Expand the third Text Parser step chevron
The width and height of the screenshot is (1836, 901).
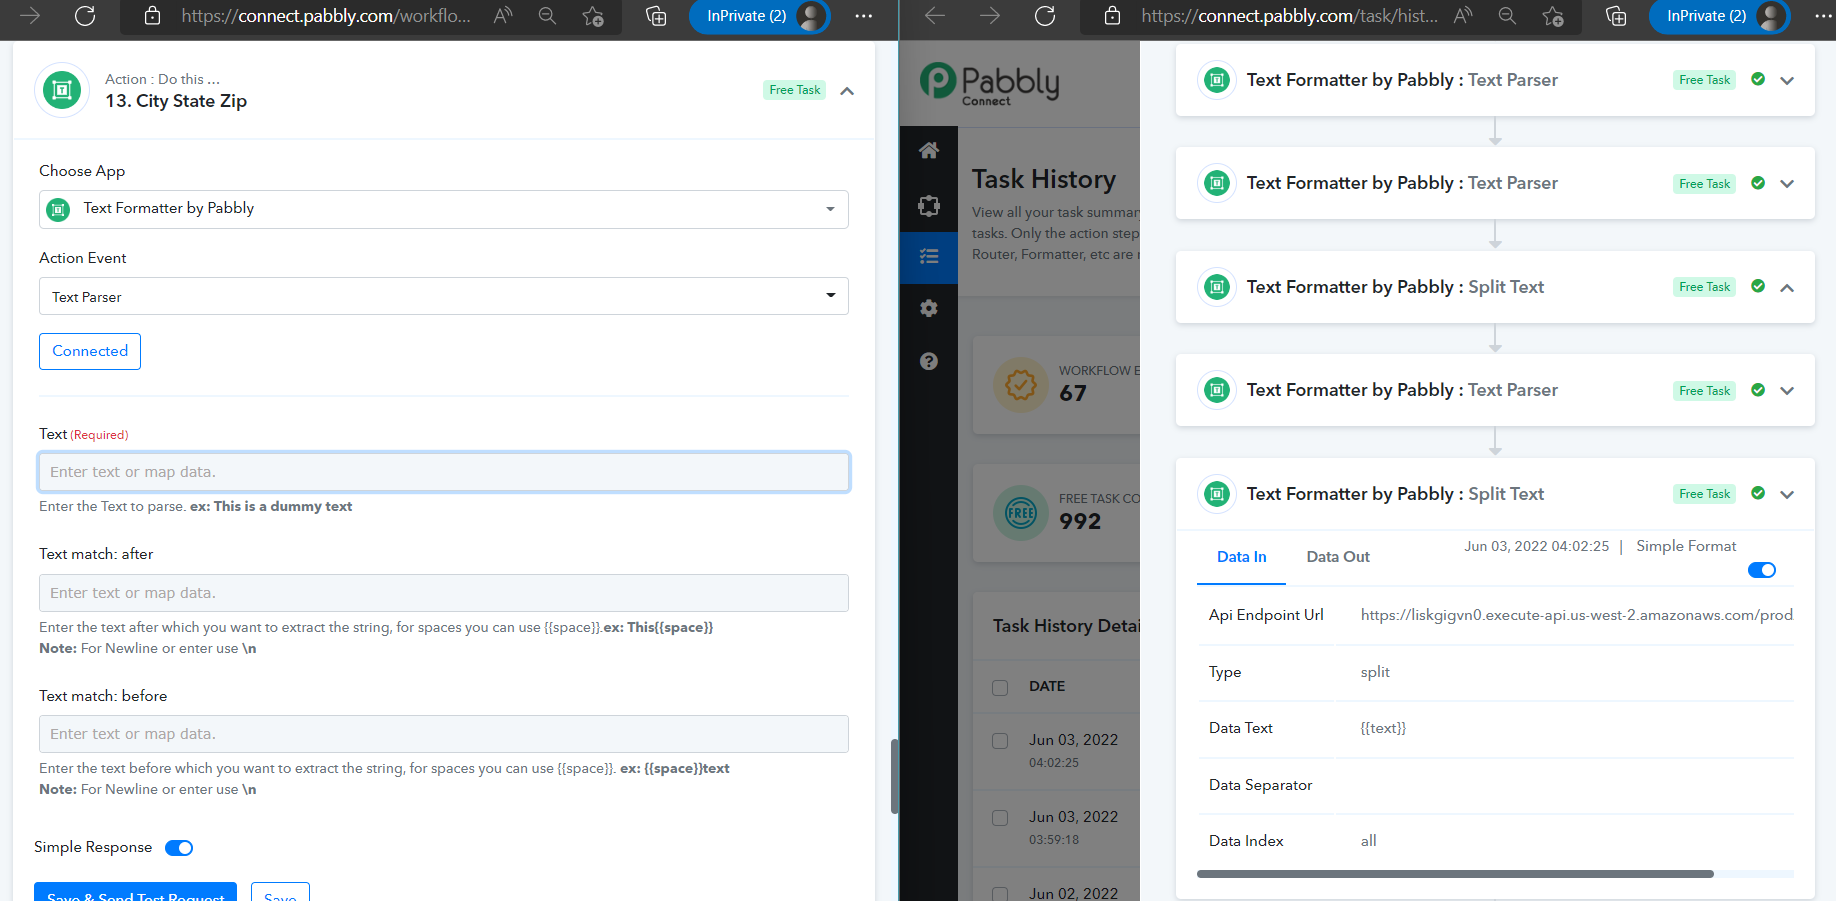[x=1787, y=390]
